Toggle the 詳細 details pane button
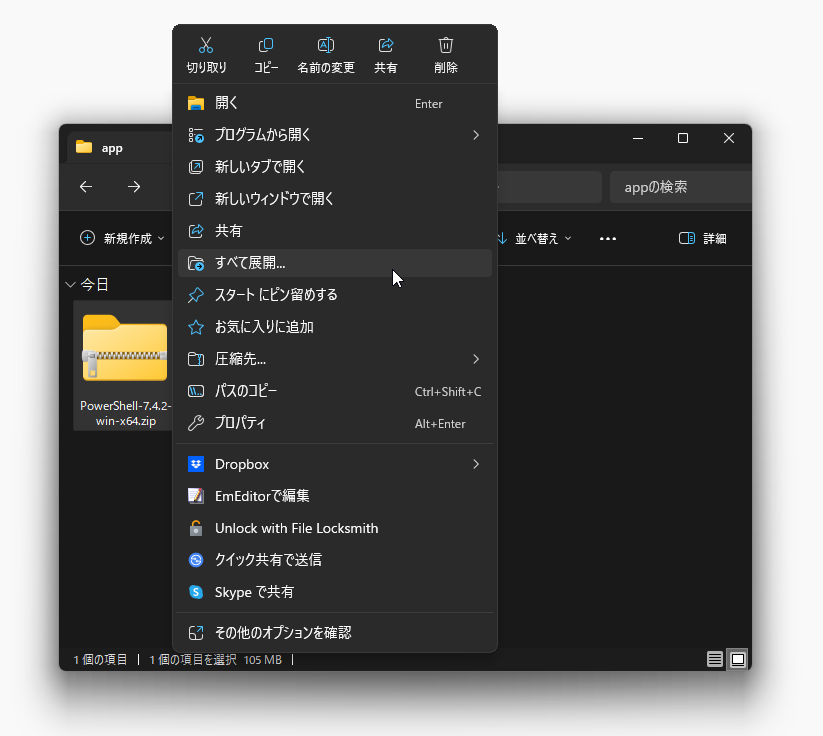The image size is (823, 736). tap(702, 238)
